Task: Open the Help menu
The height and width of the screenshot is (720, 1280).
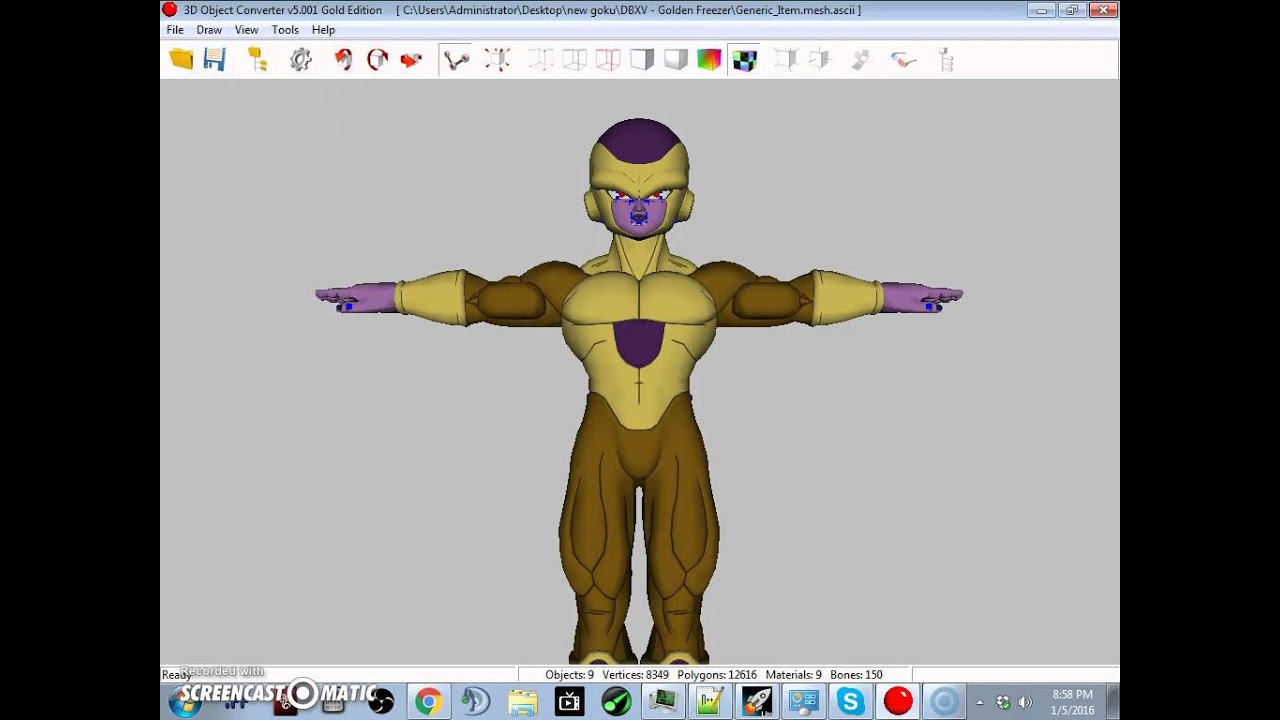Action: tap(323, 30)
